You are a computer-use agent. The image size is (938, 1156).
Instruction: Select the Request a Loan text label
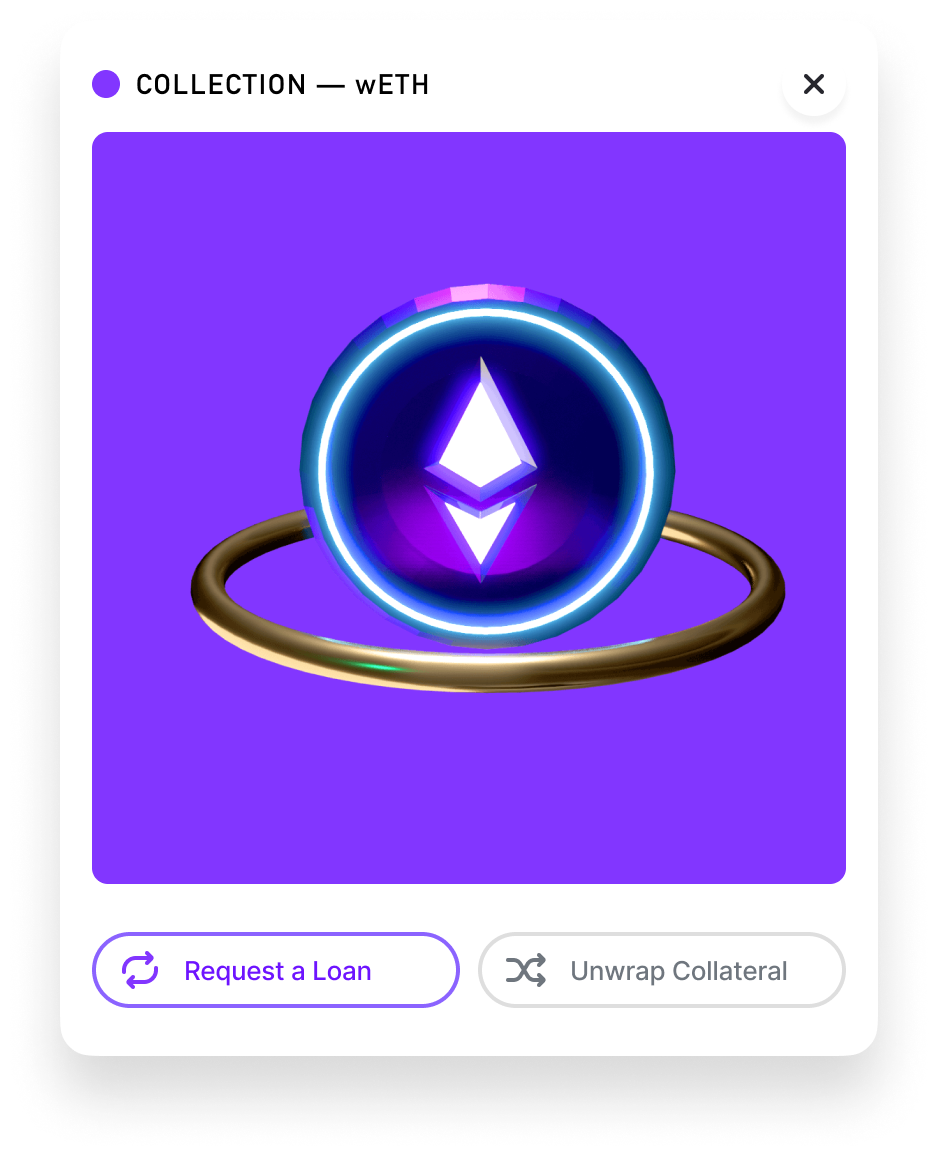pyautogui.click(x=278, y=971)
